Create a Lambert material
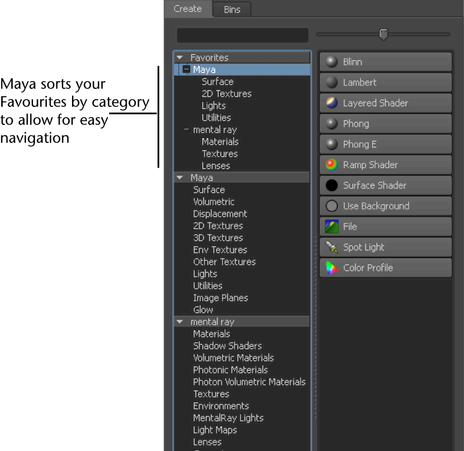The height and width of the screenshot is (451, 464). pyautogui.click(x=386, y=82)
